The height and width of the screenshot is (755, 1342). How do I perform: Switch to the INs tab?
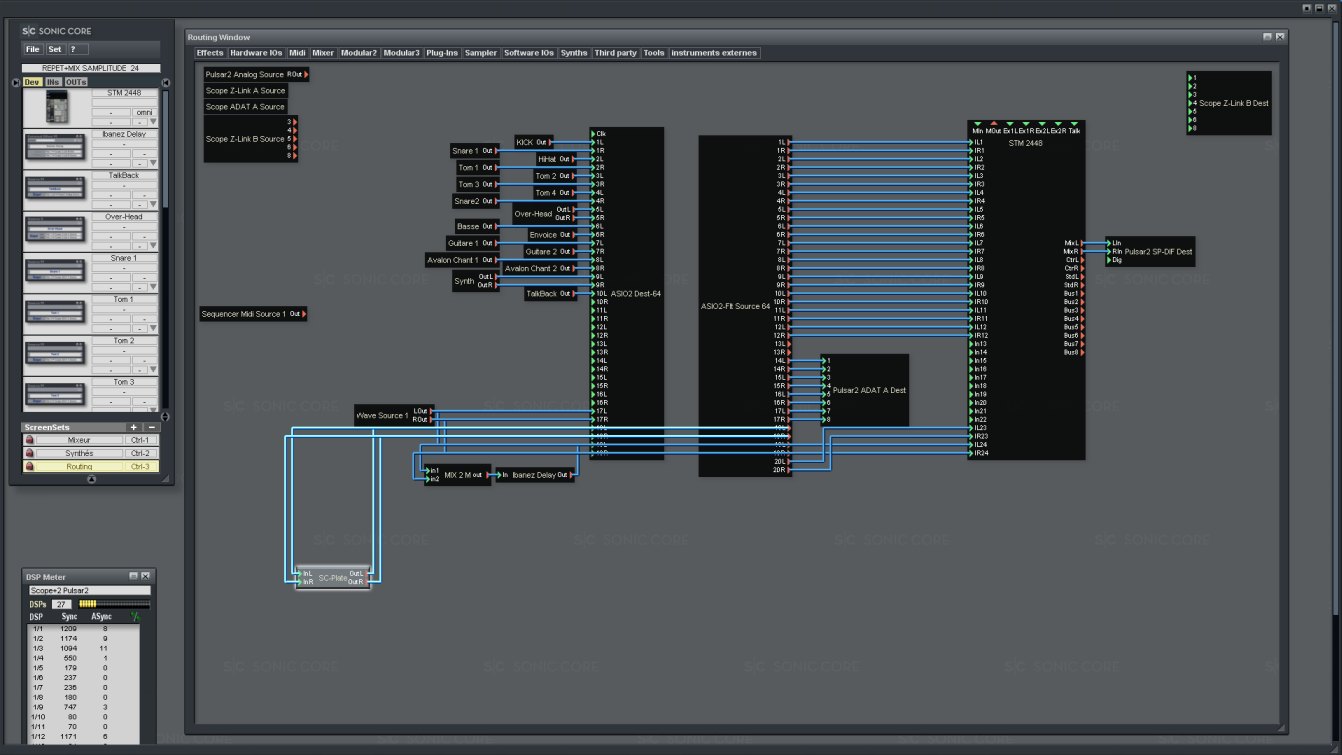coord(53,81)
